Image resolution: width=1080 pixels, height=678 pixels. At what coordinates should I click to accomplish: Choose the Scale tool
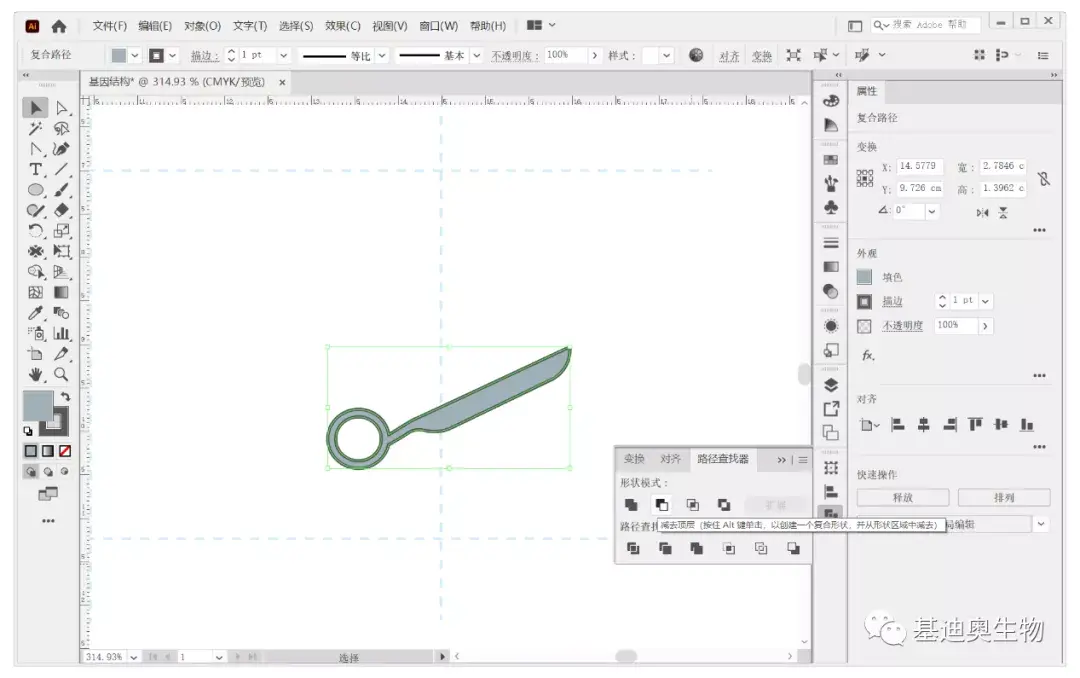click(61, 231)
